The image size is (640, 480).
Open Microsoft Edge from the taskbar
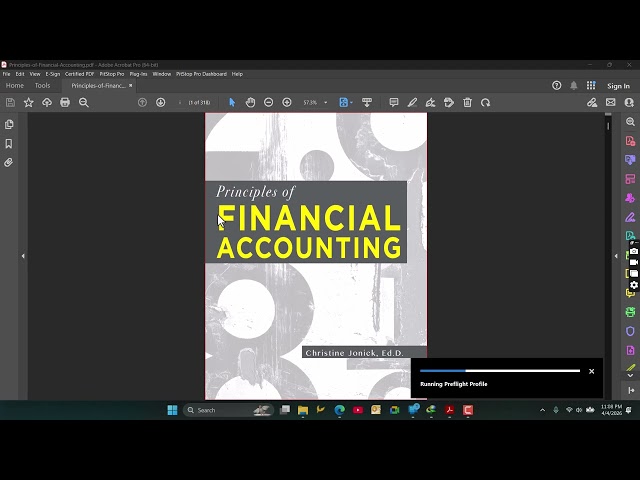click(x=339, y=410)
